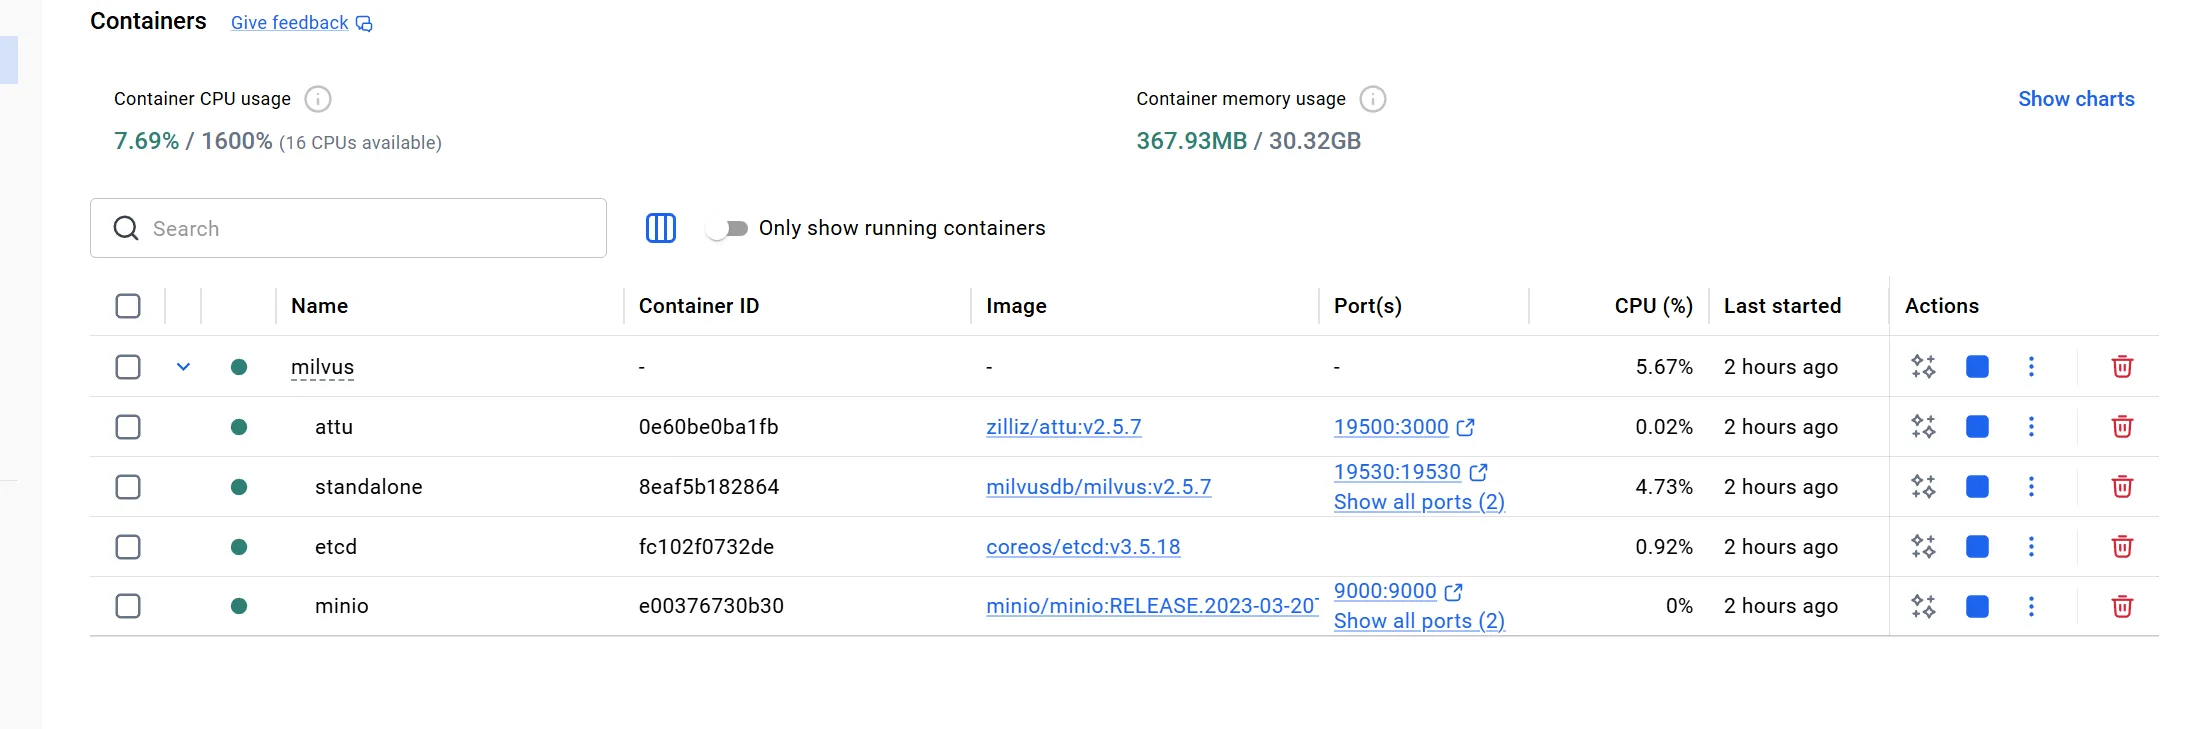The height and width of the screenshot is (729, 2193).
Task: Stop the standalone container
Action: 1976,487
